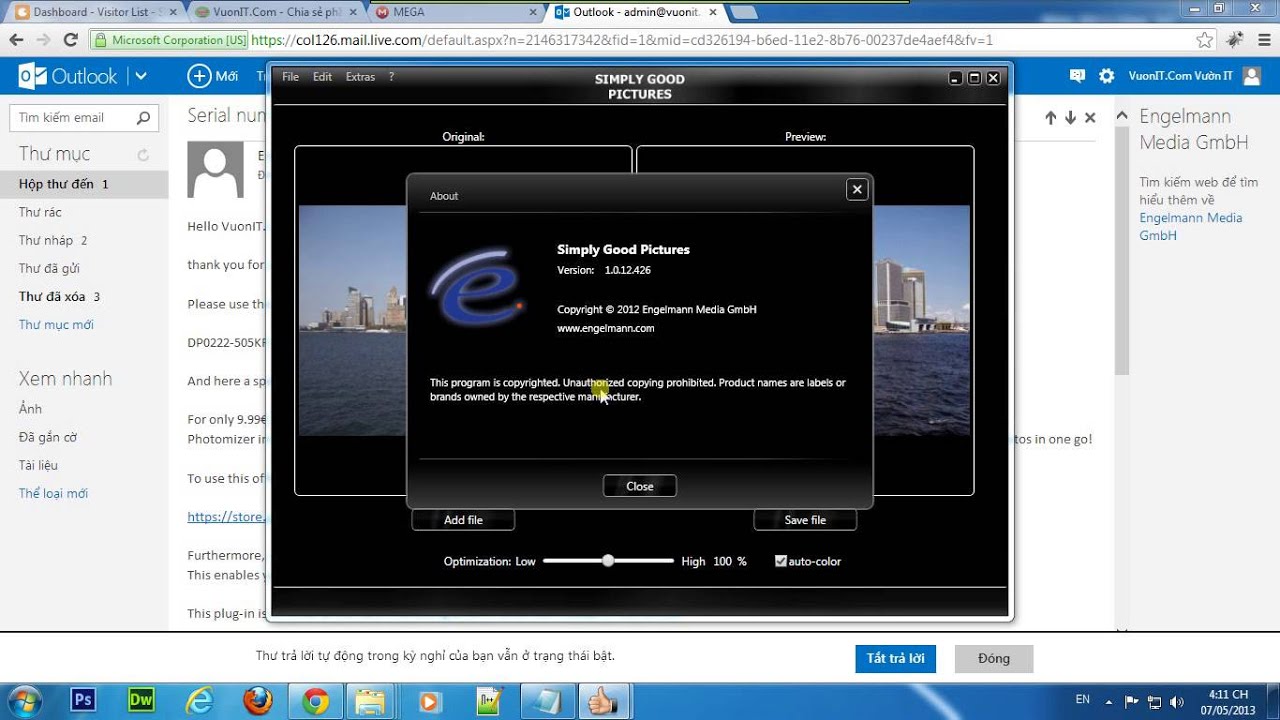The height and width of the screenshot is (720, 1280).
Task: Go to next message down arrow
Action: point(1070,117)
